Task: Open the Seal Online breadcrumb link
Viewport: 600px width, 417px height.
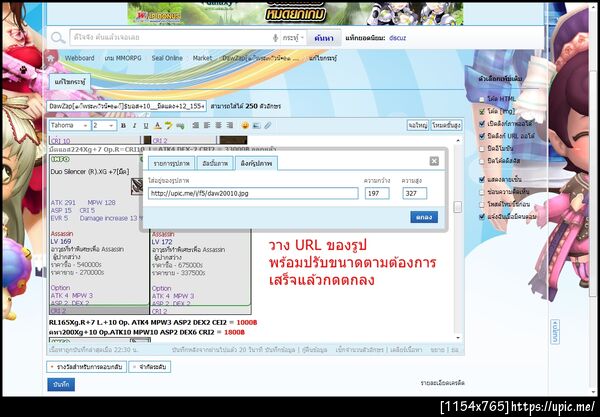Action: tap(167, 58)
